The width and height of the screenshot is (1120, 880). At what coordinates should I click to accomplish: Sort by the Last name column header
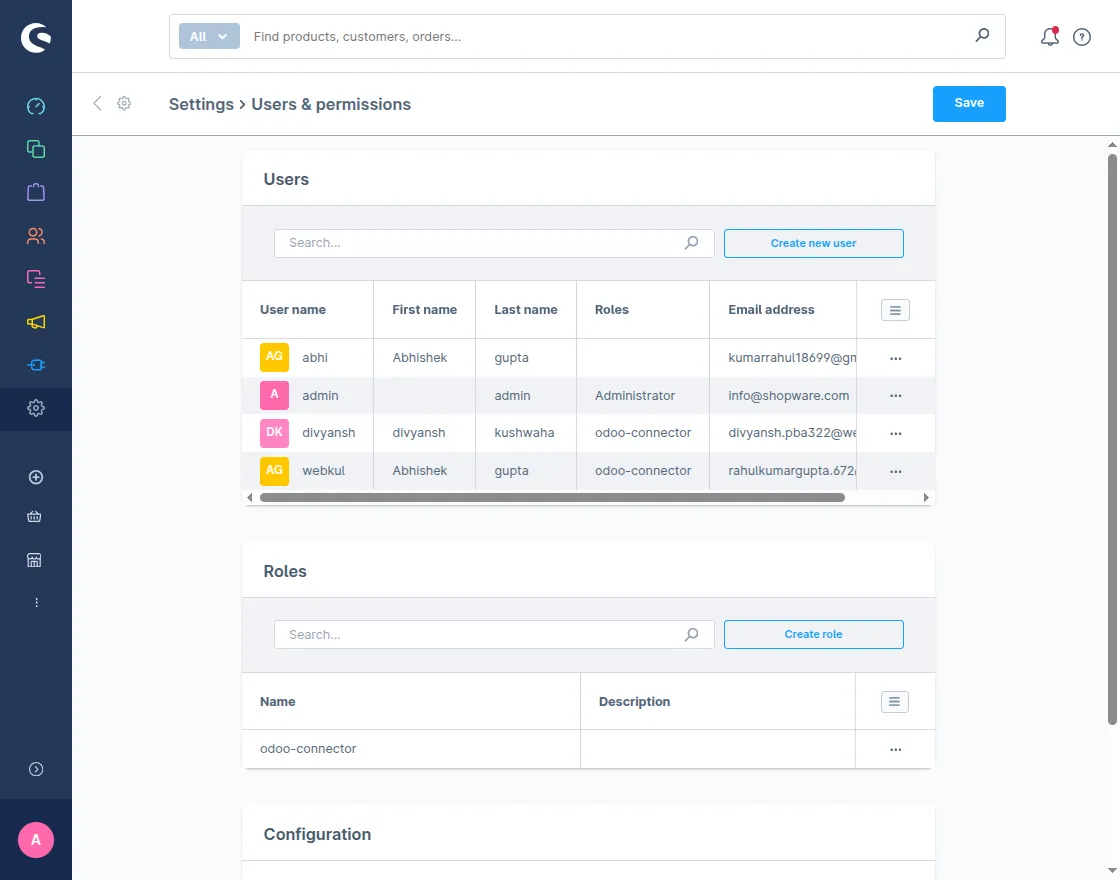click(x=526, y=310)
